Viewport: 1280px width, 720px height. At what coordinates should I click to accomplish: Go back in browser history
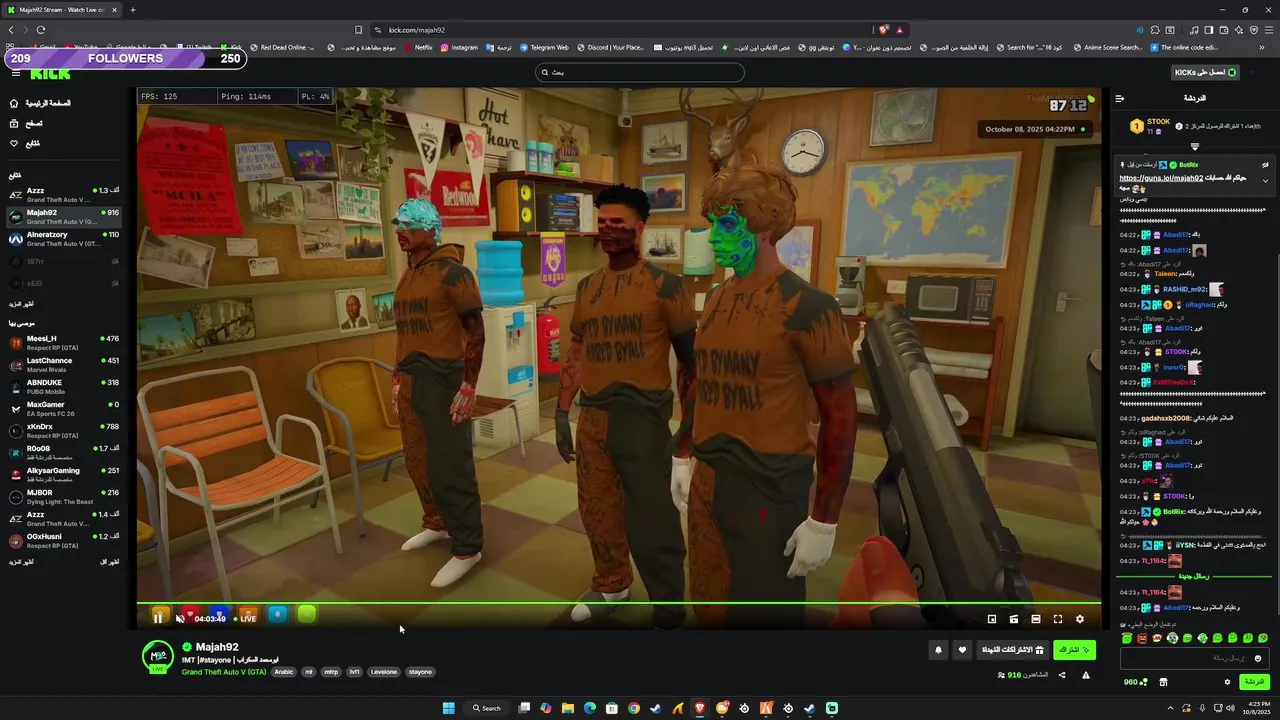[x=11, y=30]
